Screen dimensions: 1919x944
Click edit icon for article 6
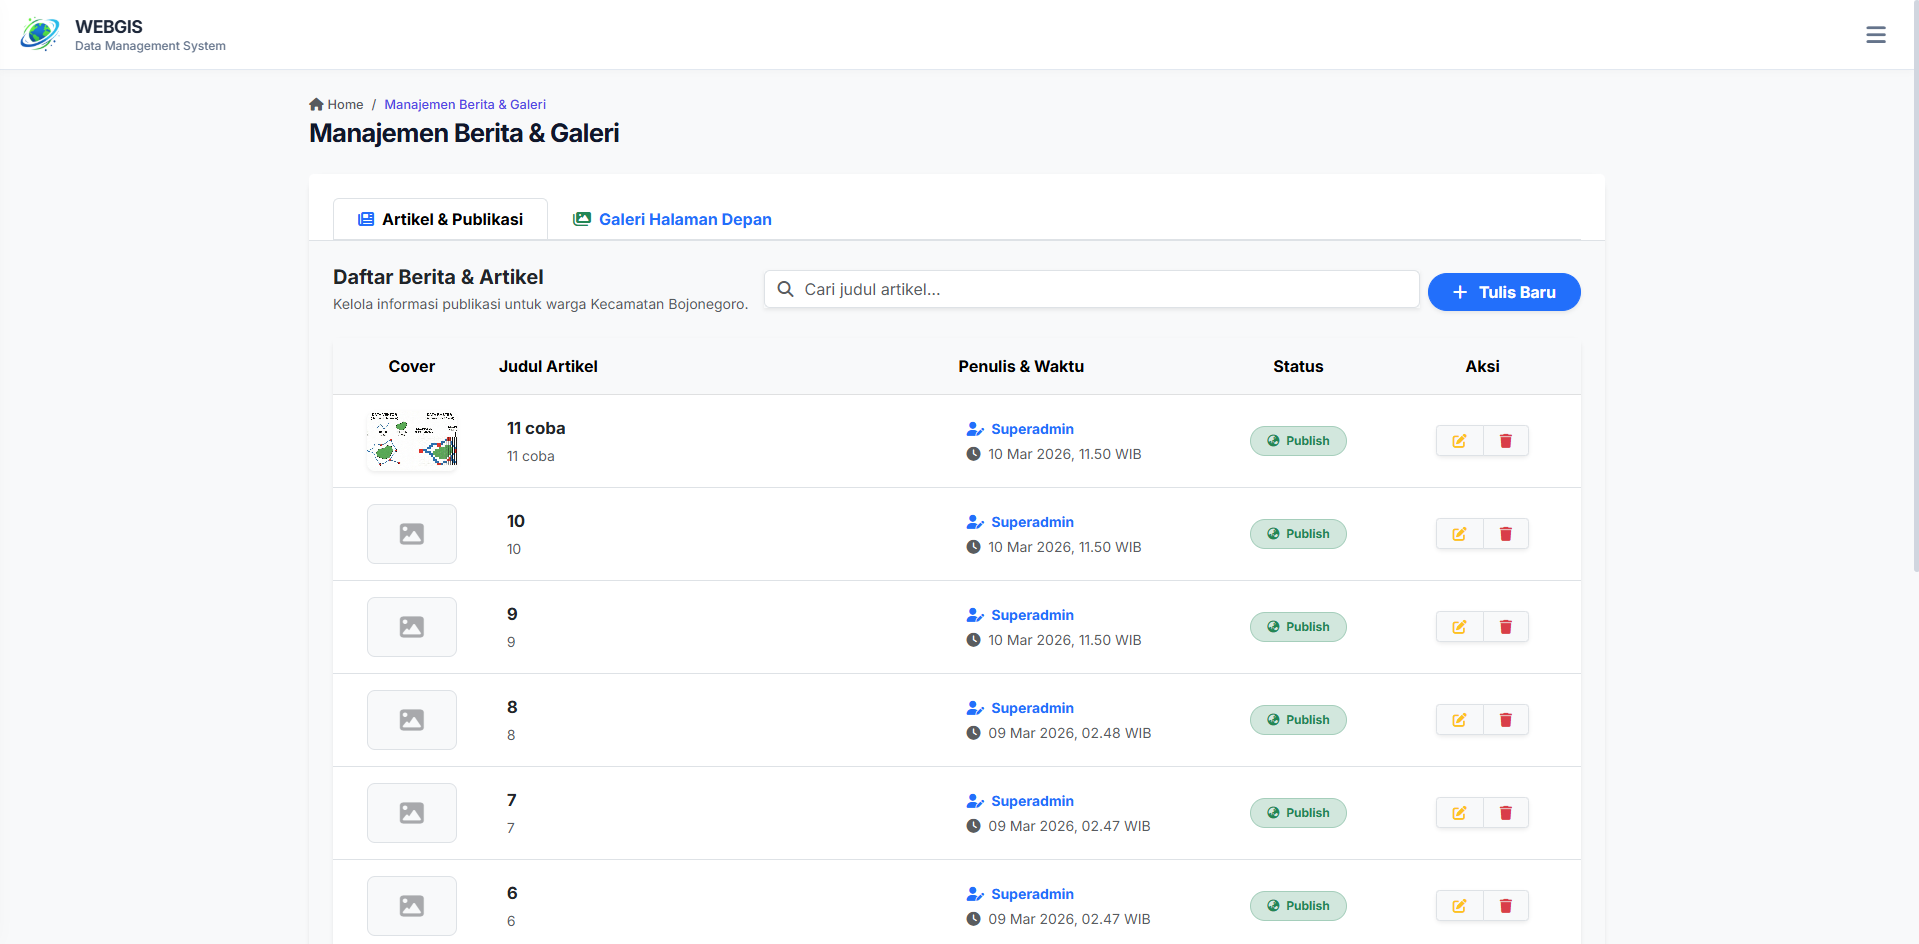pyautogui.click(x=1459, y=906)
